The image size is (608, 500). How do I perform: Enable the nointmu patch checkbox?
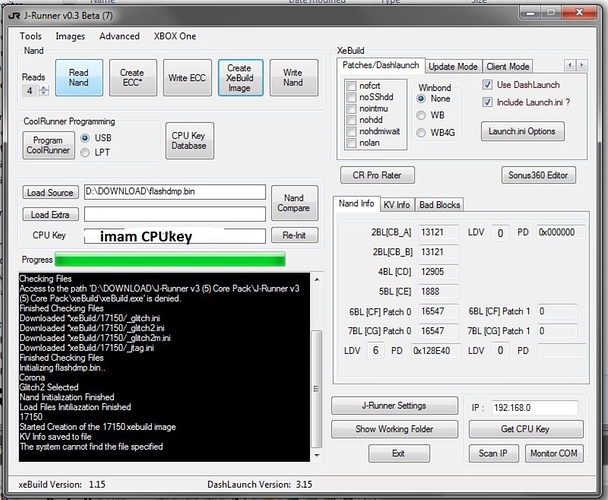click(x=351, y=109)
